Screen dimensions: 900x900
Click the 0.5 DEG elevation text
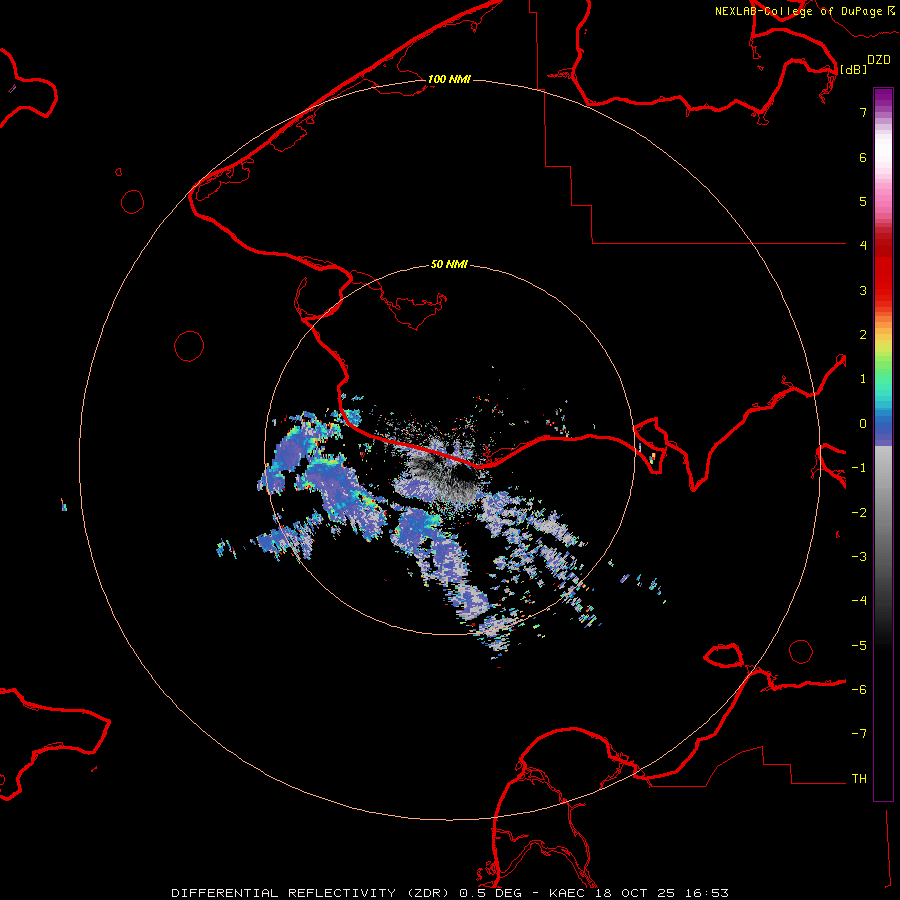point(490,893)
